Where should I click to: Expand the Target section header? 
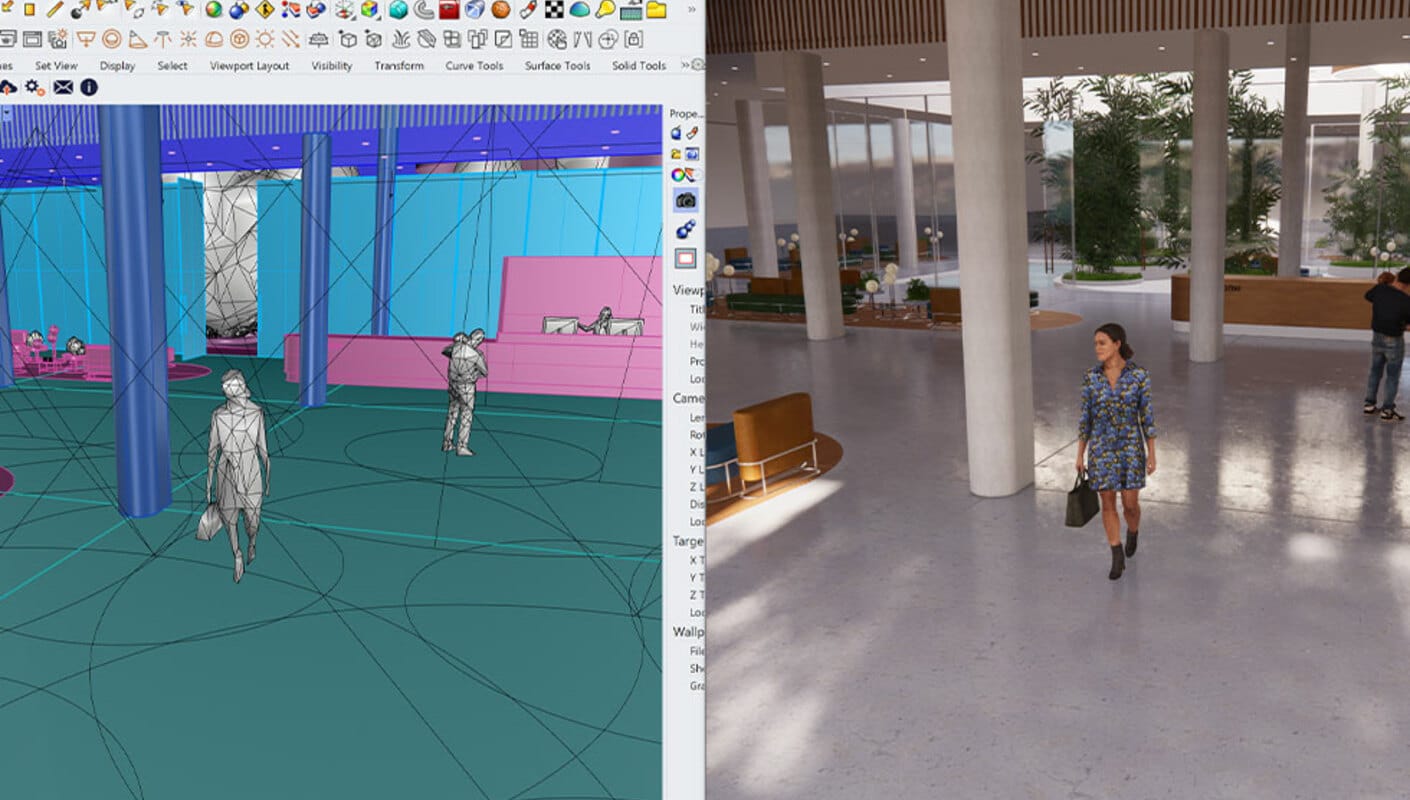pyautogui.click(x=687, y=541)
